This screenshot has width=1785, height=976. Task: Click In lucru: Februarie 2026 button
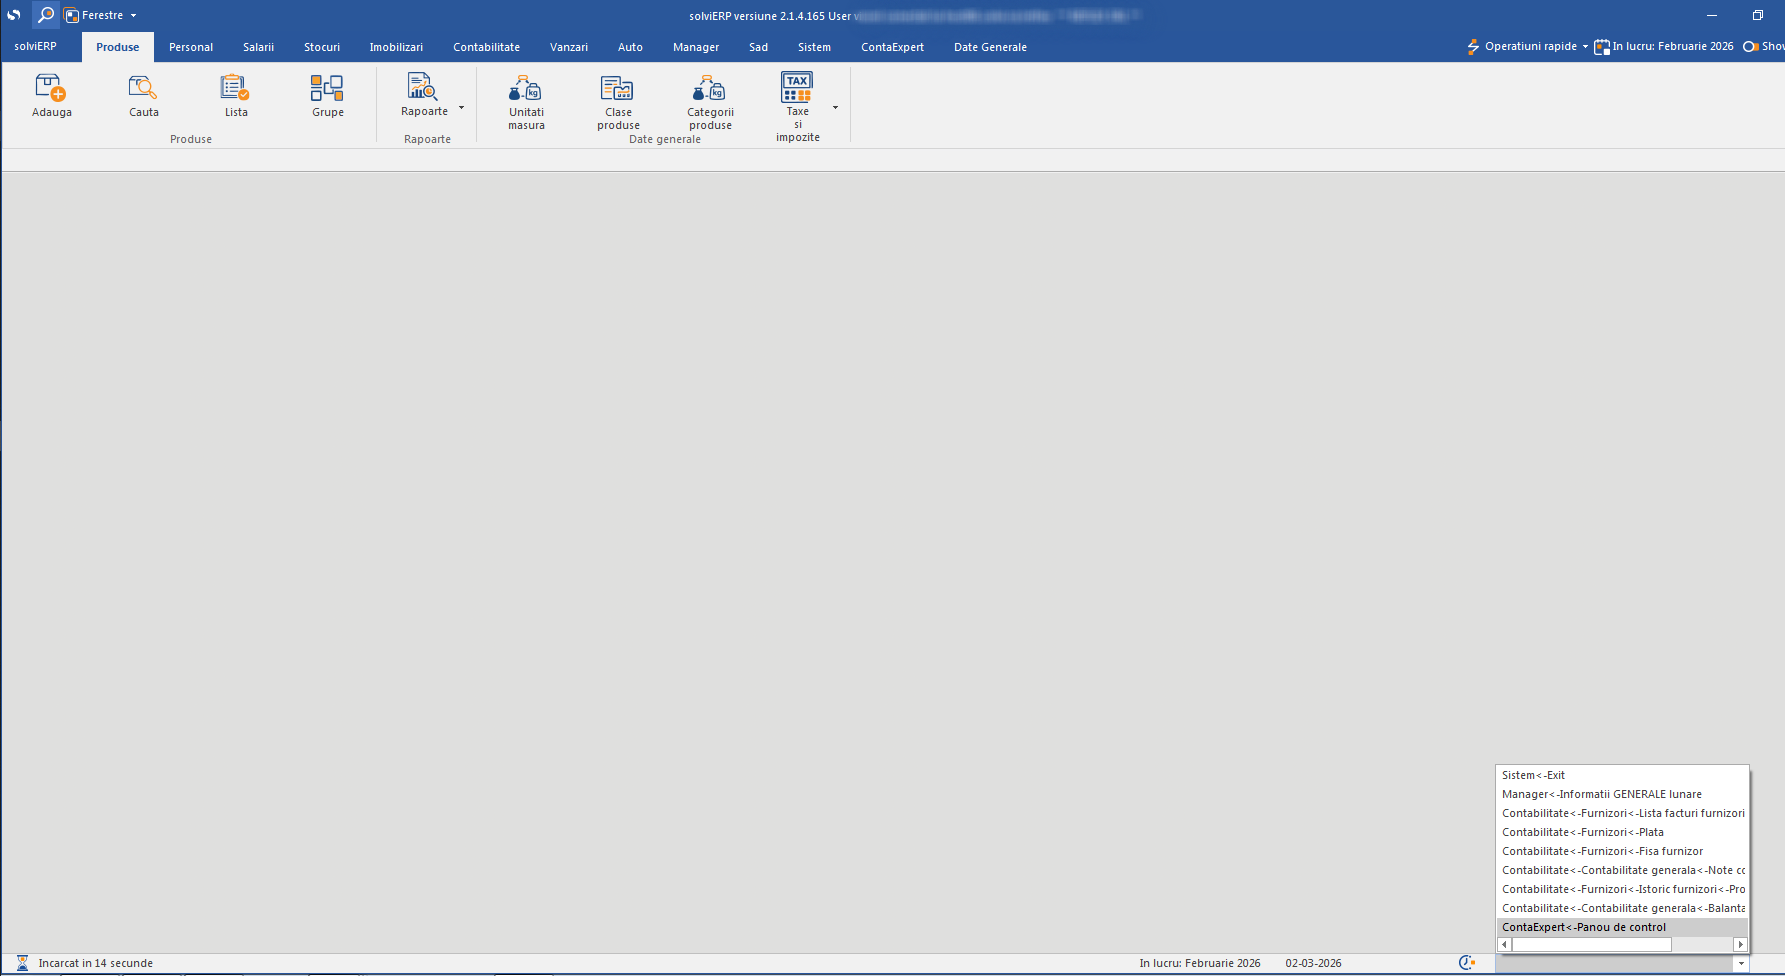pyautogui.click(x=1664, y=47)
